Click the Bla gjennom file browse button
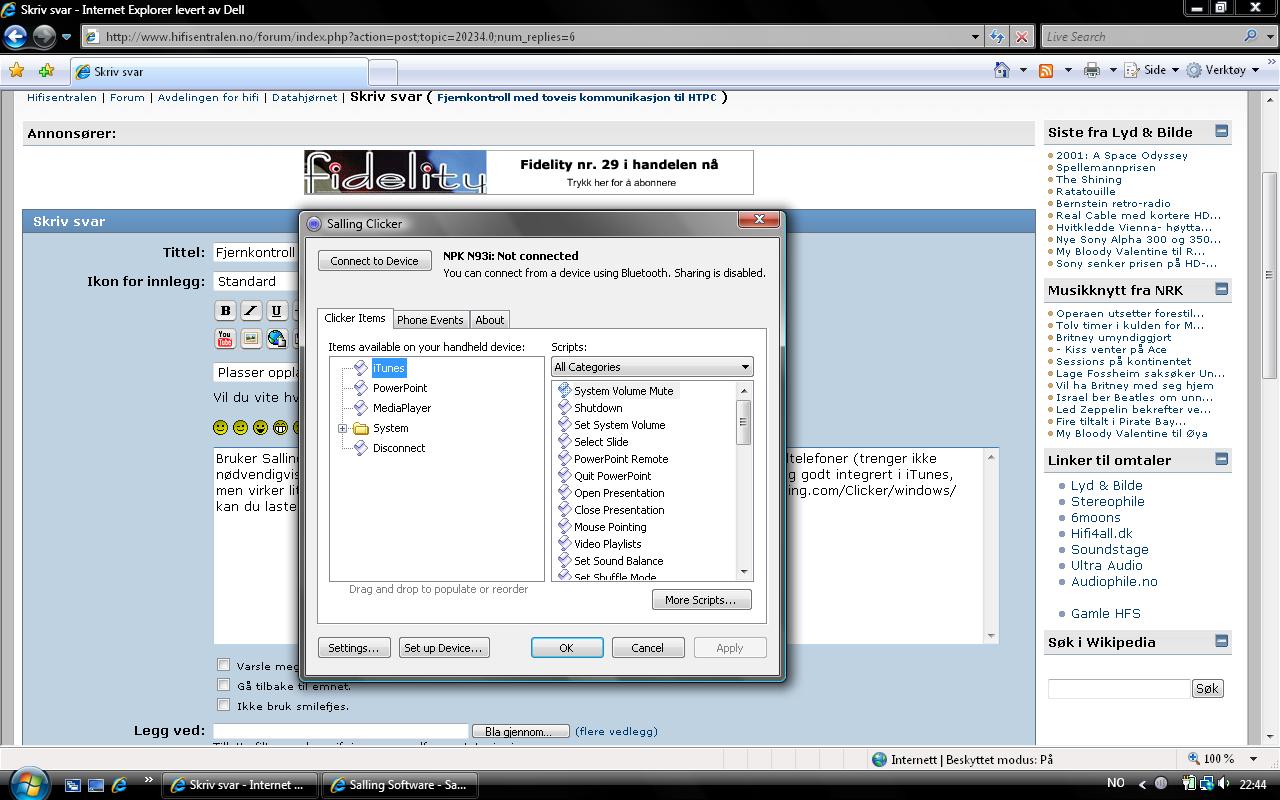 click(x=519, y=732)
